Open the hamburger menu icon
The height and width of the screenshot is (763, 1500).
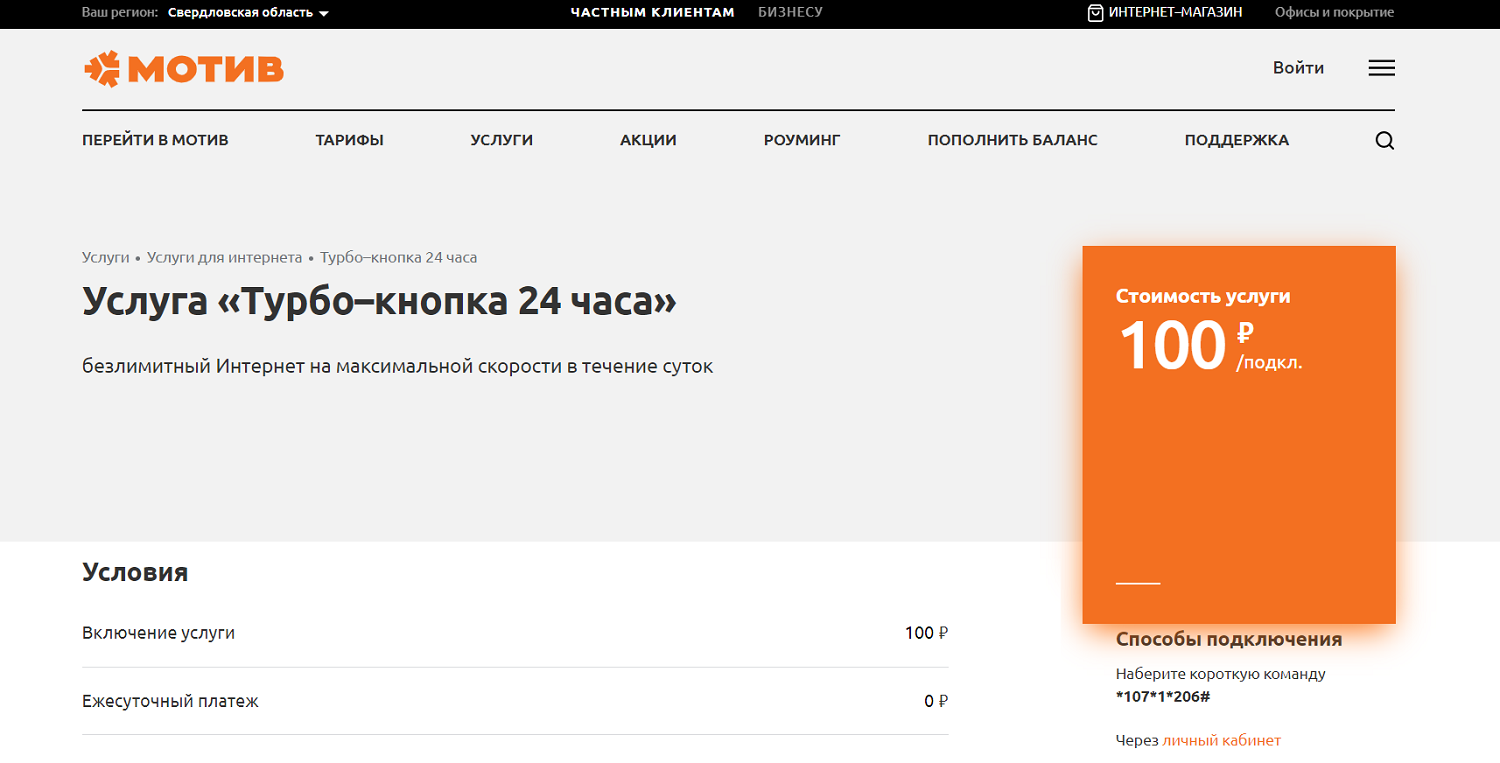[1381, 68]
